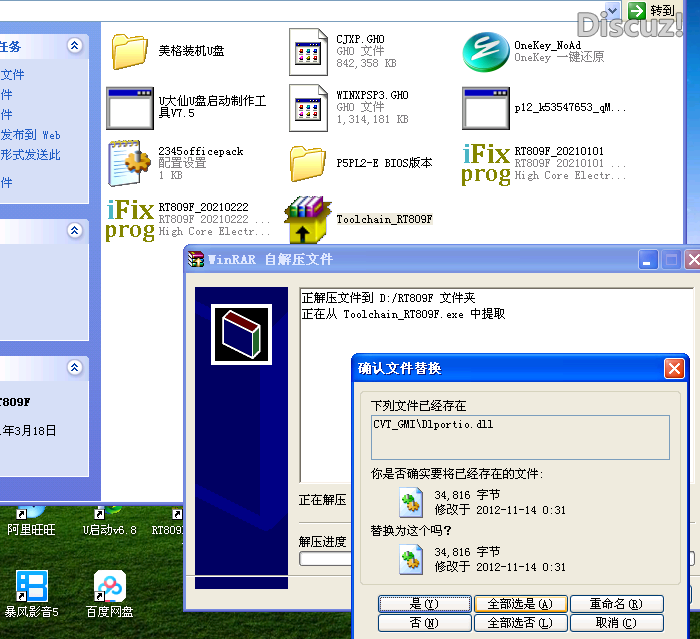
Task: Open the 暴风影音5 desktop shortcut
Action: 31,593
